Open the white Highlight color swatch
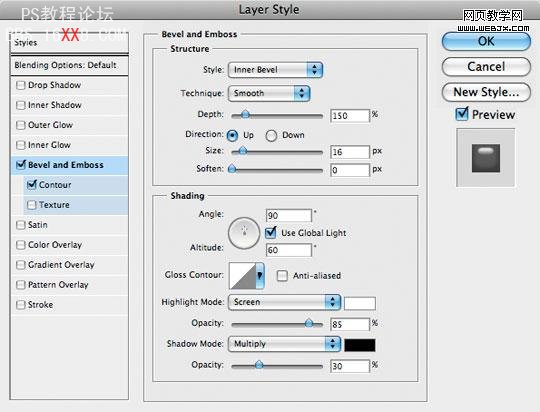 360,303
